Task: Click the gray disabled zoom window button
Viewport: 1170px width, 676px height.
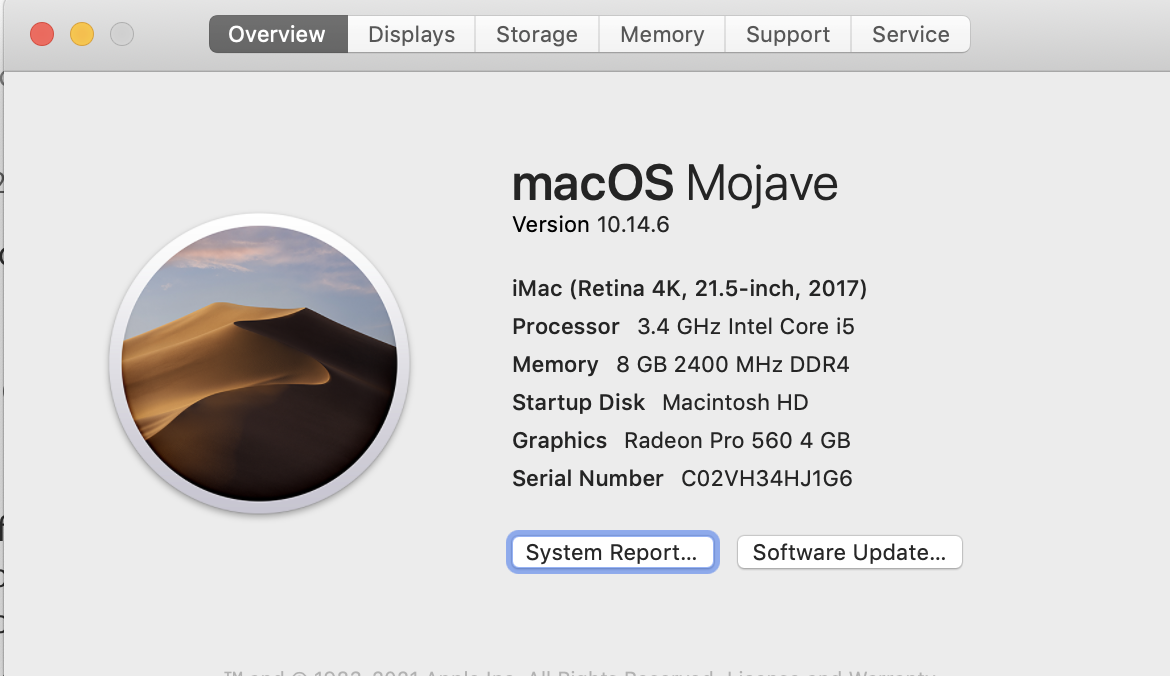Action: pyautogui.click(x=122, y=35)
